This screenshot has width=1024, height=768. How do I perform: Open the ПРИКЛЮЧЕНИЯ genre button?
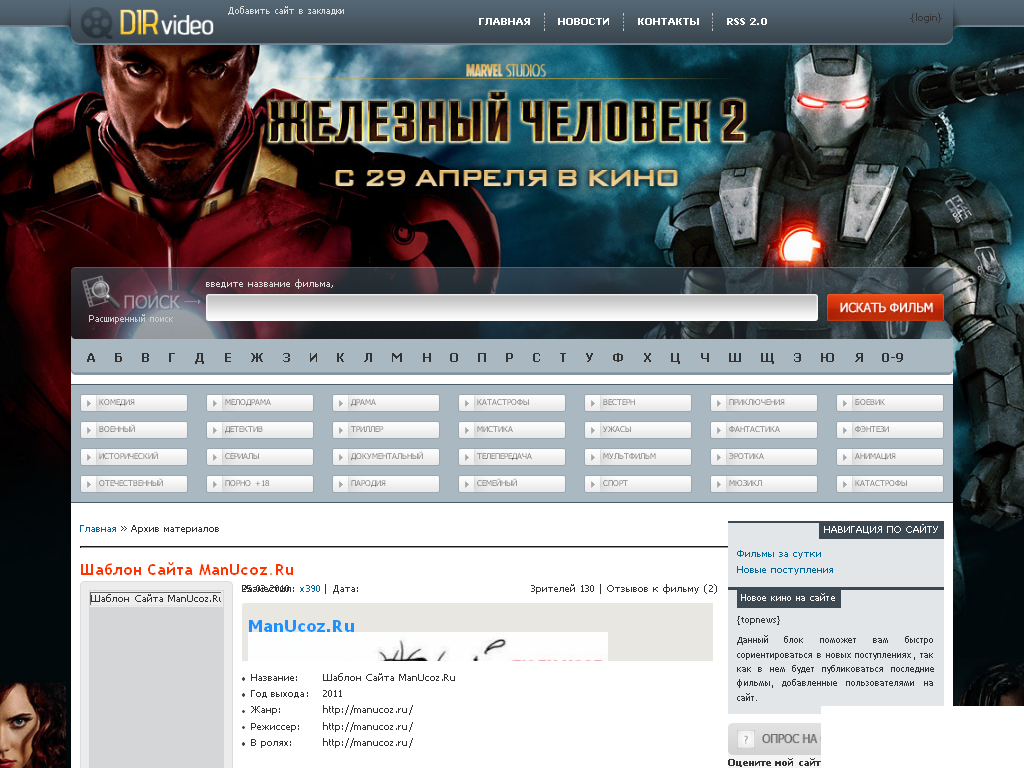click(x=764, y=403)
